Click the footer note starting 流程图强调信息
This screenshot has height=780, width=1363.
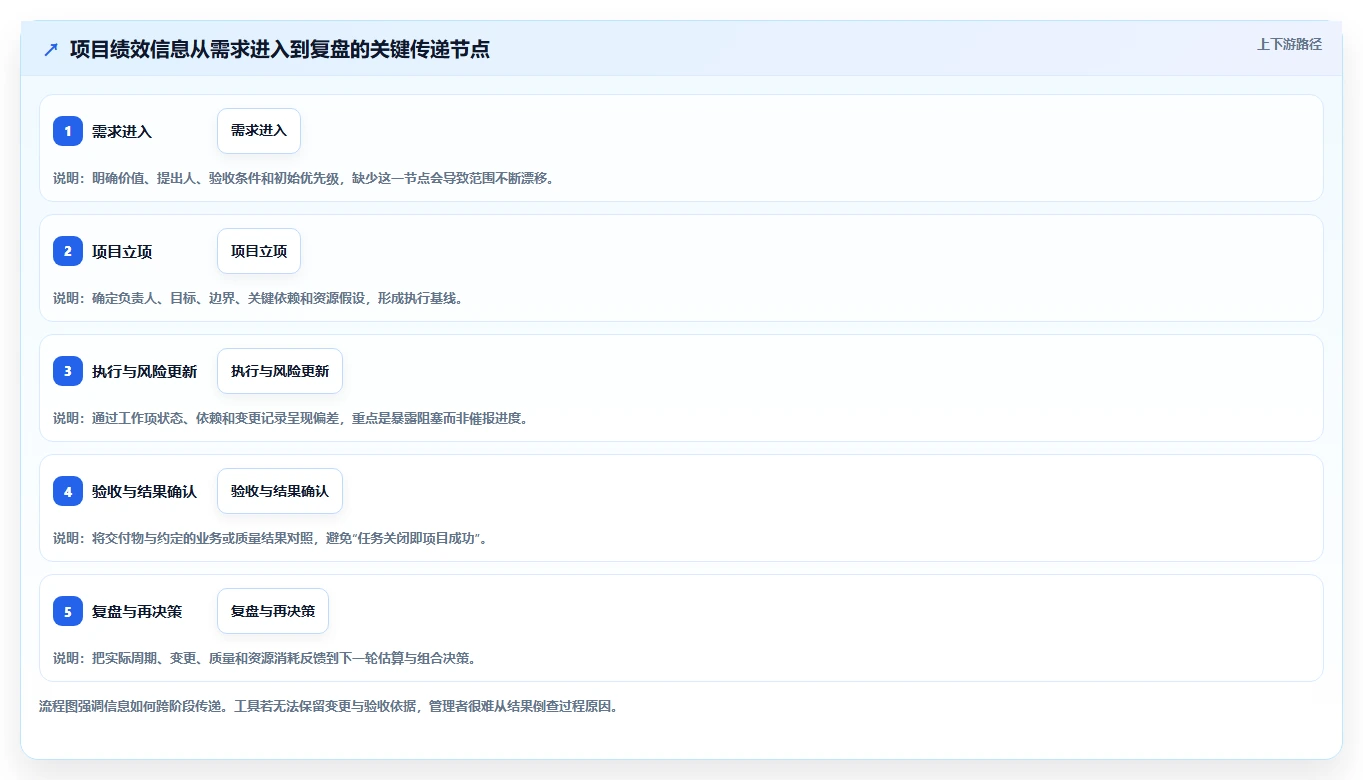[328, 707]
